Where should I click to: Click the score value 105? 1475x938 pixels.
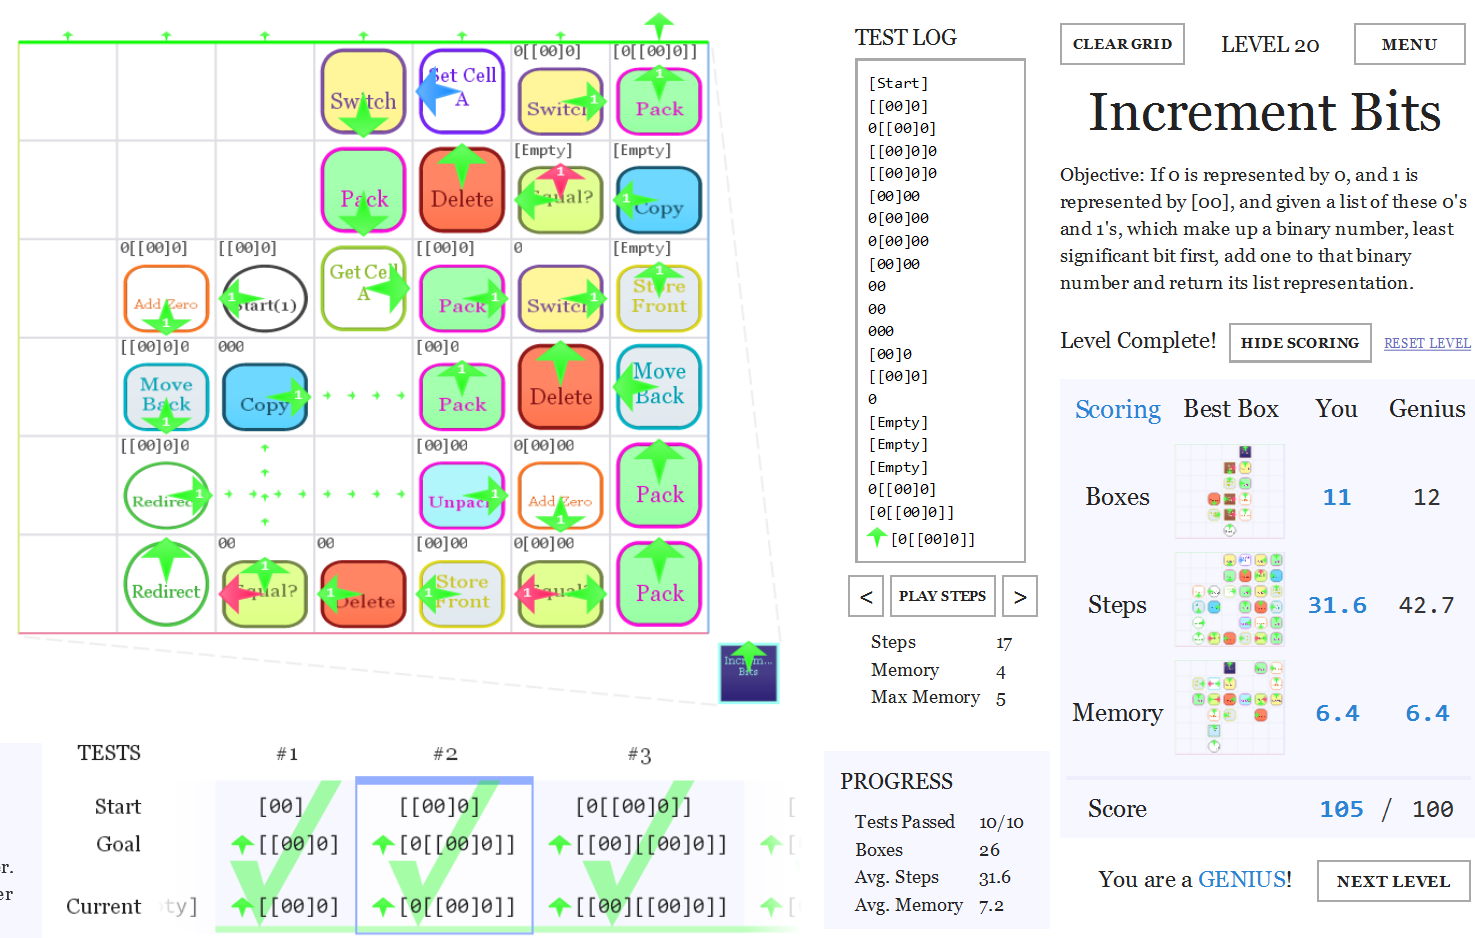pyautogui.click(x=1341, y=809)
